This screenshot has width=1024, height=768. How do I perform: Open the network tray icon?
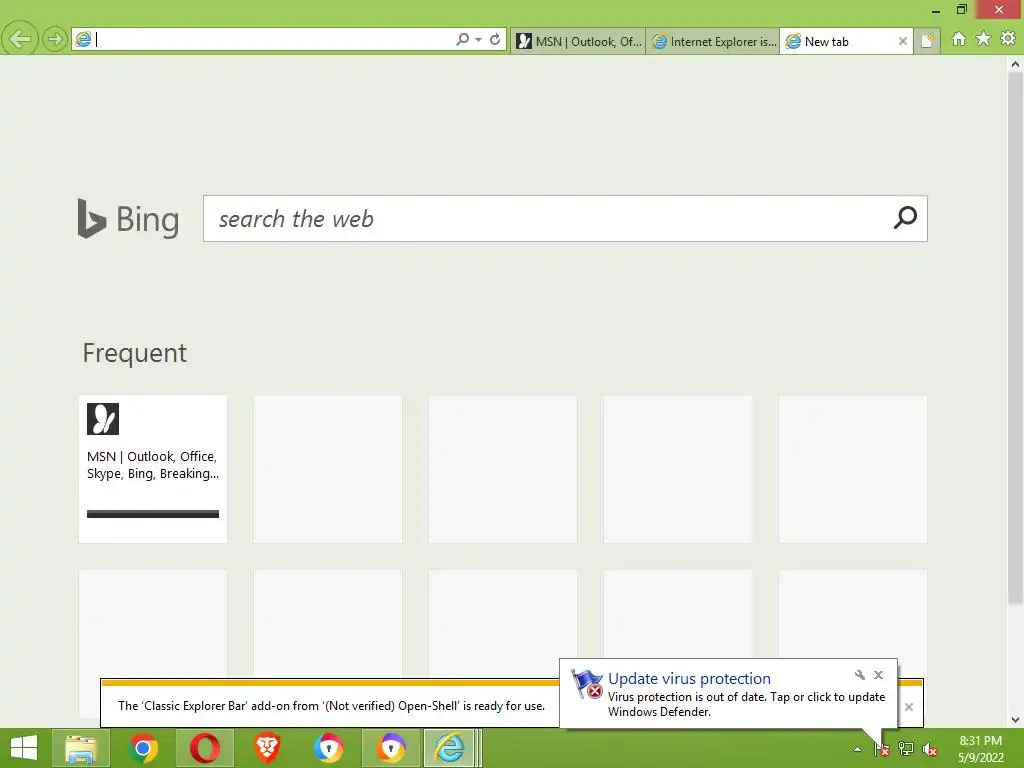(905, 750)
